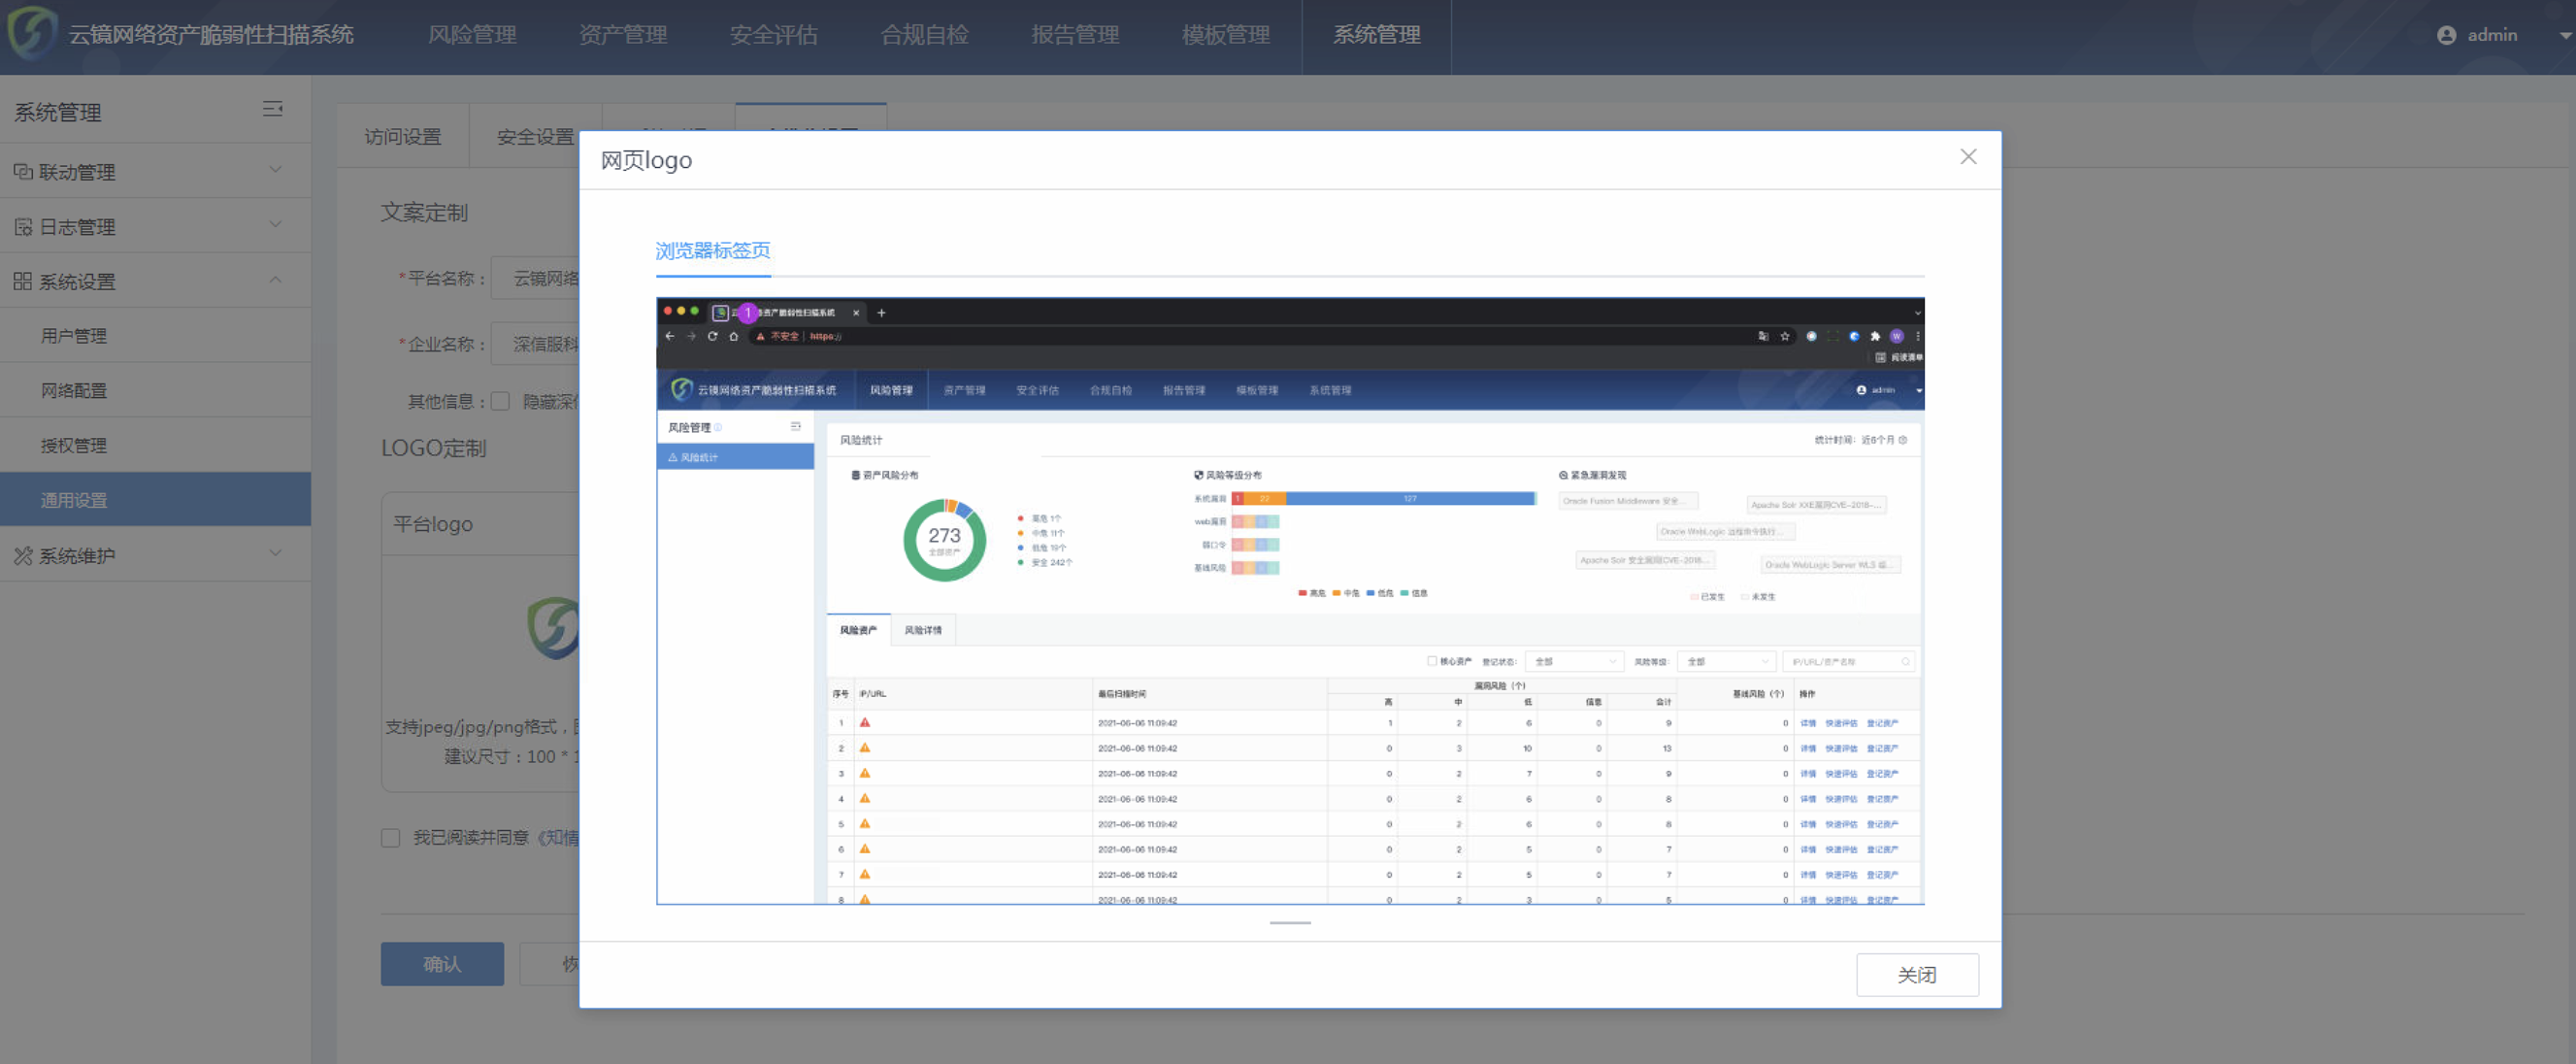Click the 日志管理 document icon
This screenshot has width=2576, height=1064.
click(x=23, y=227)
